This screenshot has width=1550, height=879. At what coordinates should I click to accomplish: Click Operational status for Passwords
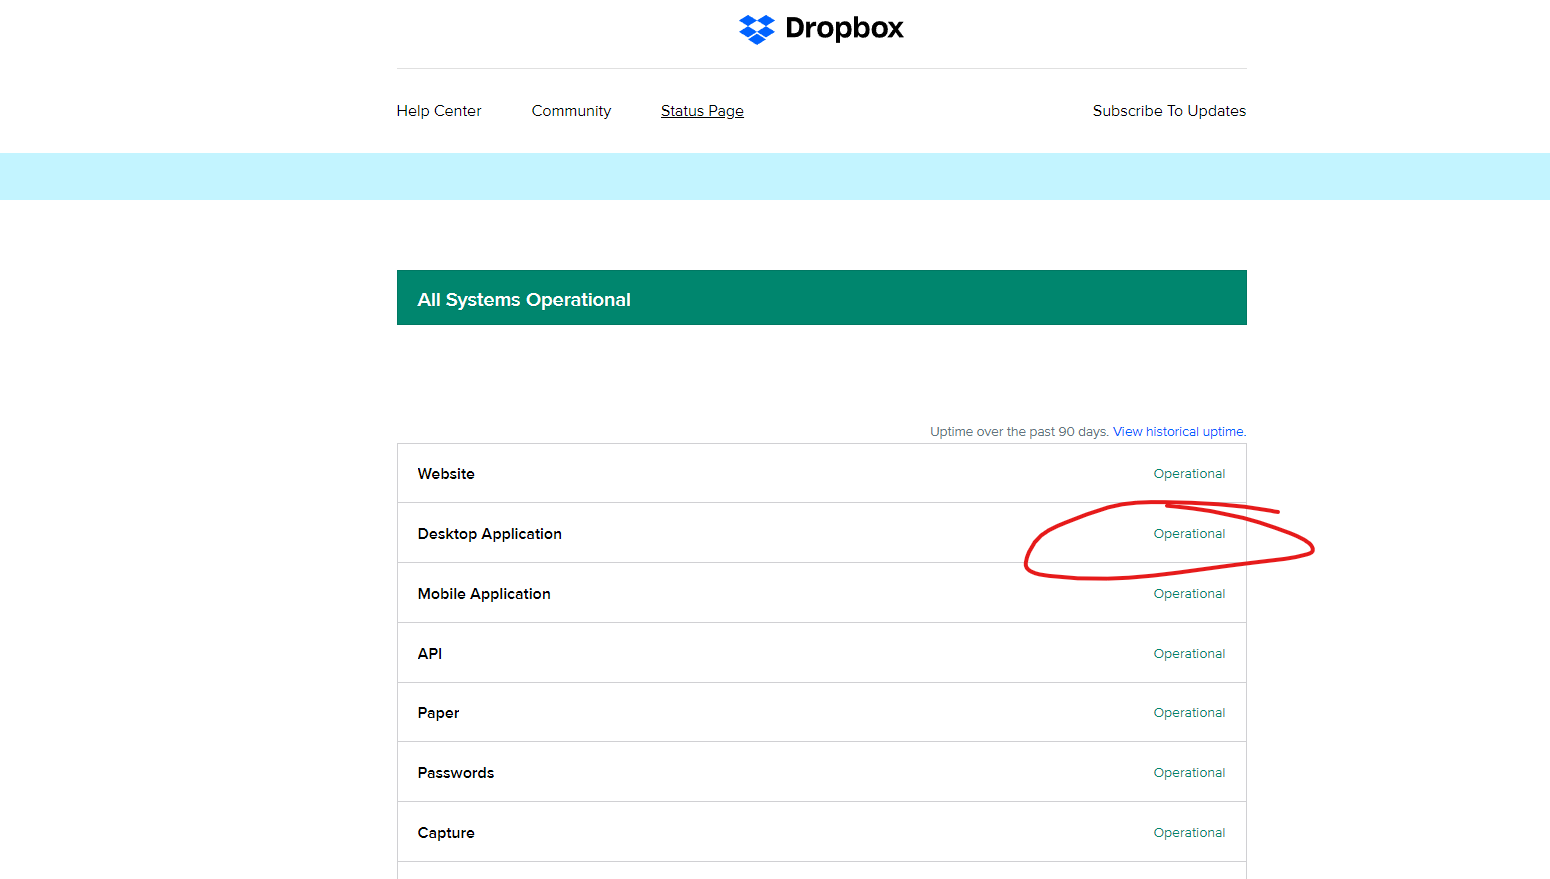1189,773
